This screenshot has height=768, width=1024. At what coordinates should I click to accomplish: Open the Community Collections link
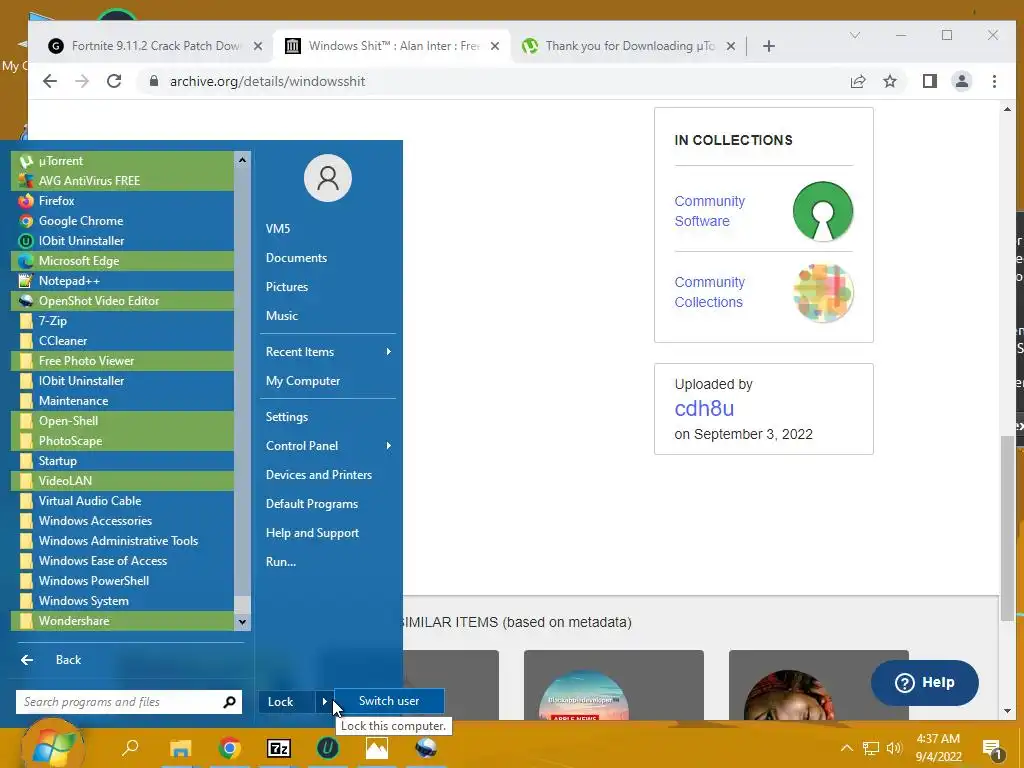(710, 292)
